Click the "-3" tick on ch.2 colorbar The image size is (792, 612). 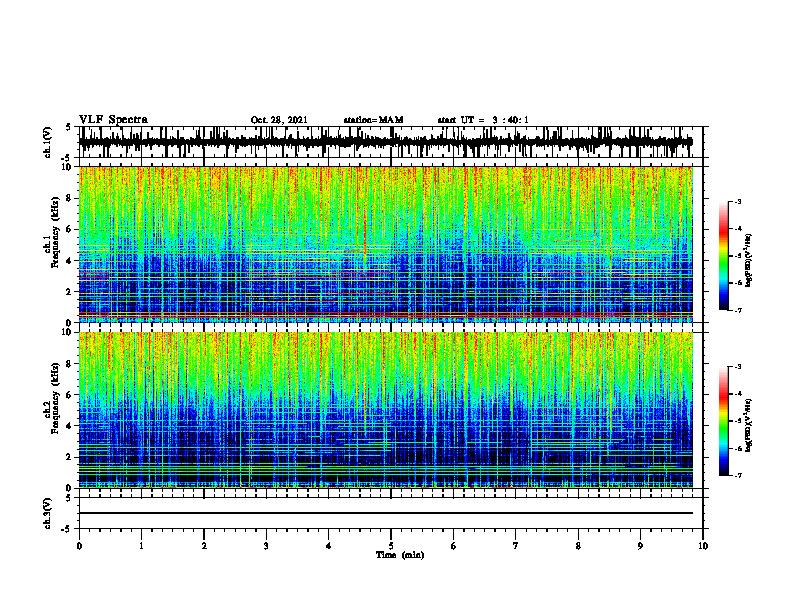tap(738, 367)
